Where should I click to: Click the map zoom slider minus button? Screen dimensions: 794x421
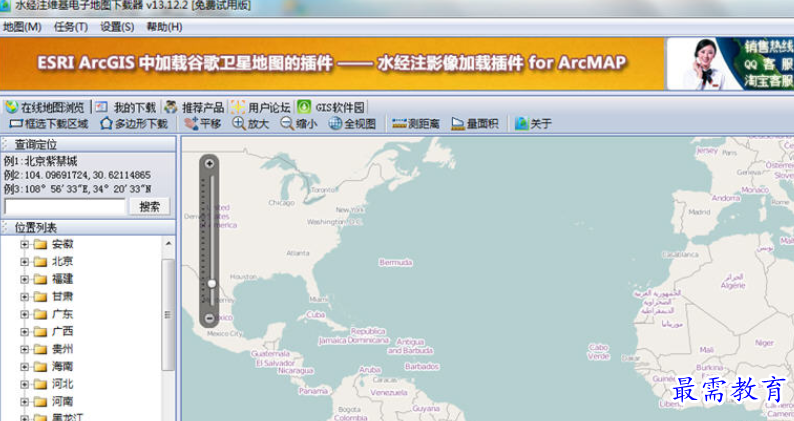209,318
